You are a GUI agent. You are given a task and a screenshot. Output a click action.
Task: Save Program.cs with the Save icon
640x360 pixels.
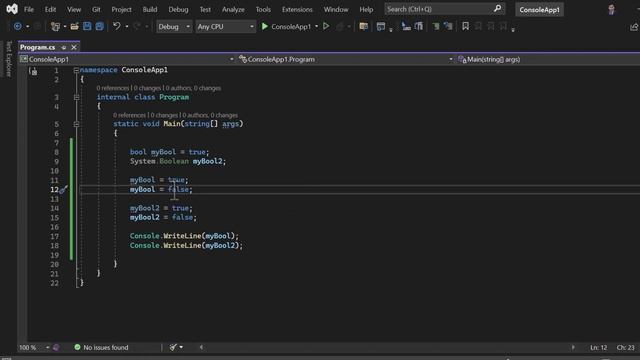87,27
